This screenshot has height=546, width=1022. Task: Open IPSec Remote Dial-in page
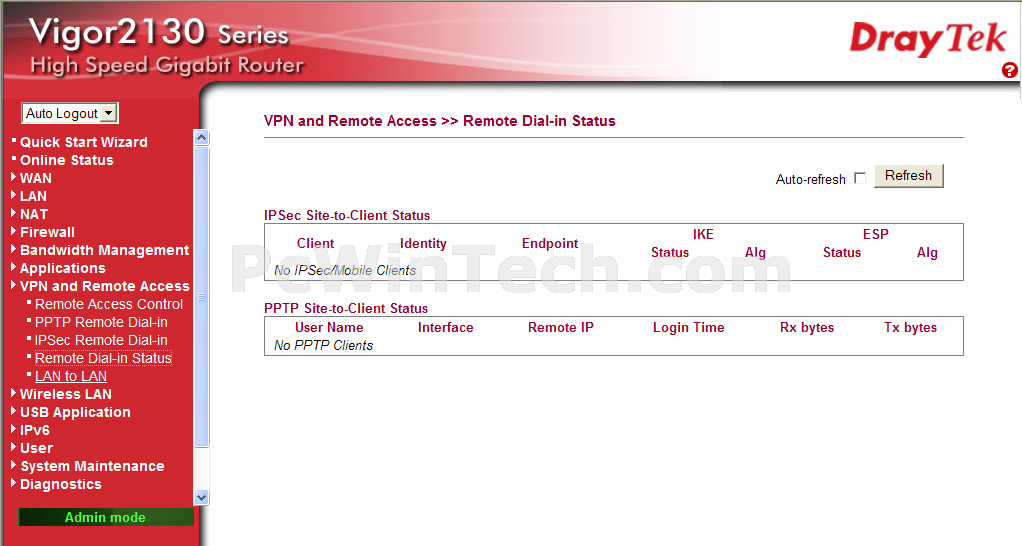tap(101, 340)
